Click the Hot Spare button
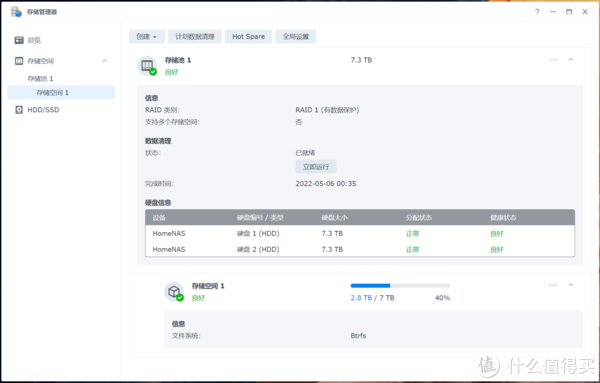 point(248,37)
